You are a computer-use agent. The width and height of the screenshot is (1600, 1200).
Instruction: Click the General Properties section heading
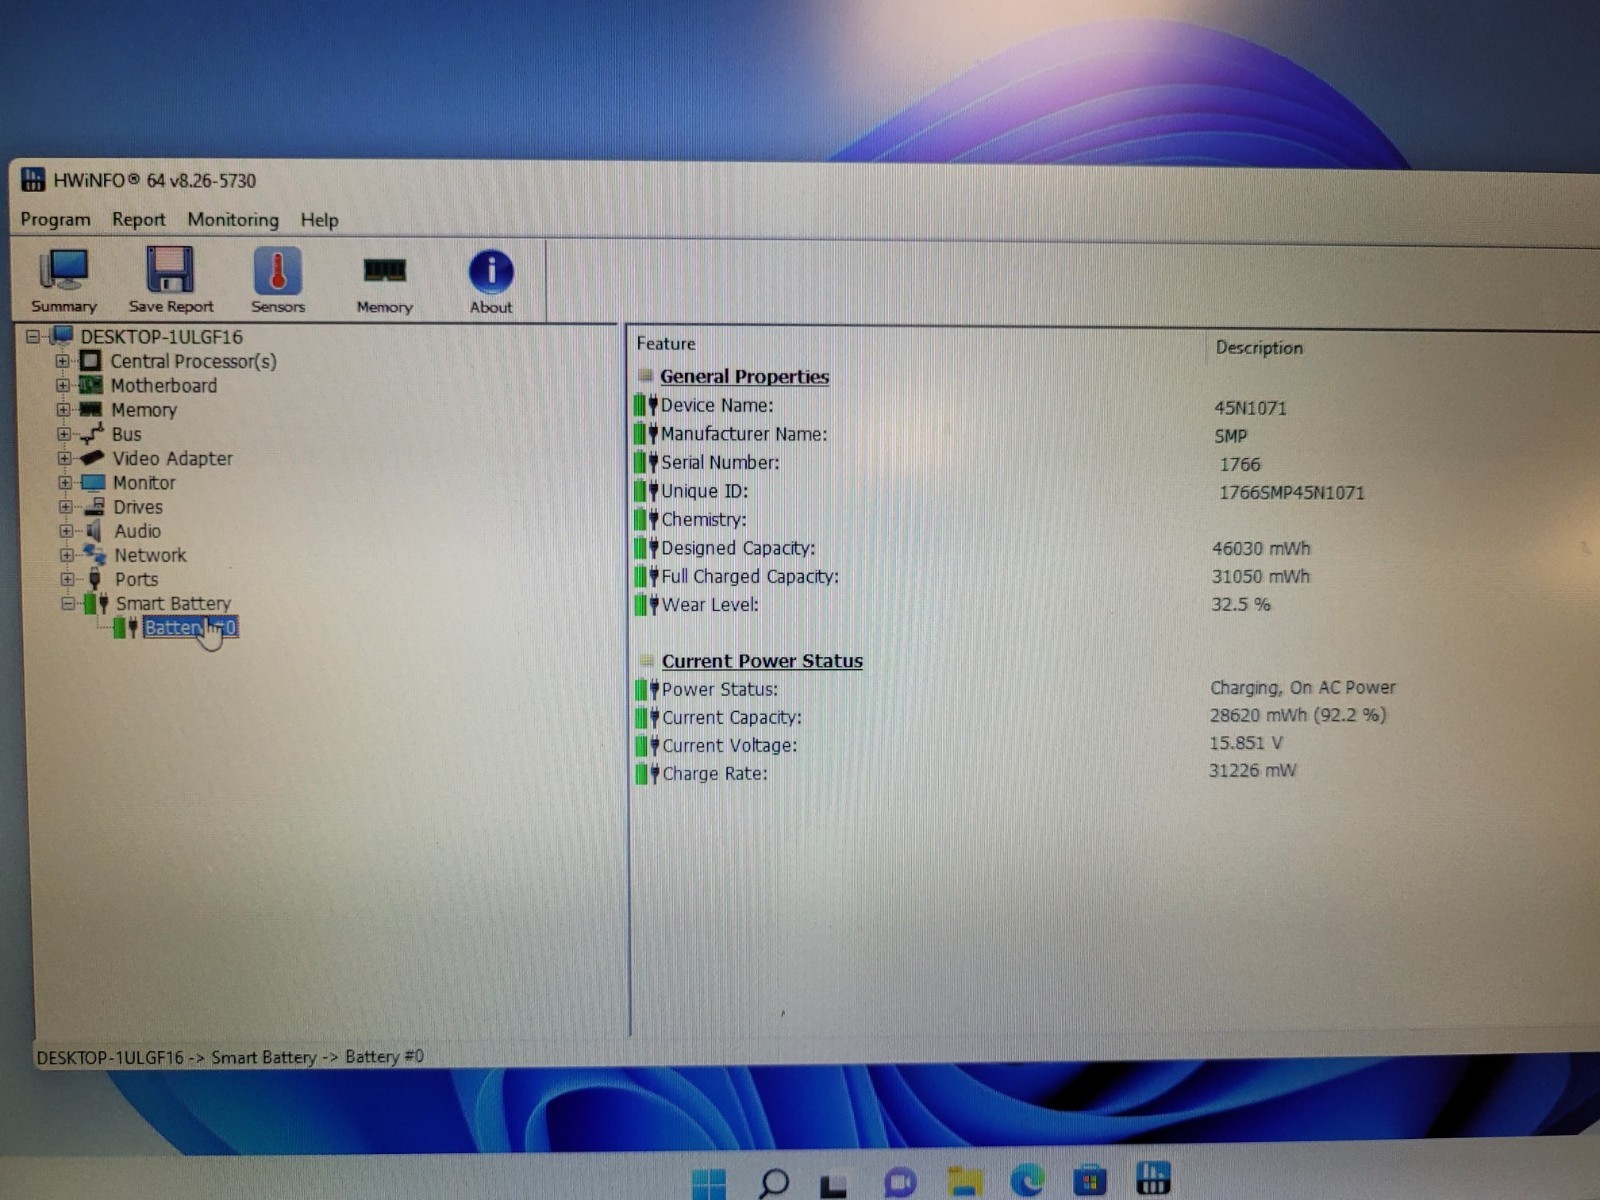click(744, 376)
